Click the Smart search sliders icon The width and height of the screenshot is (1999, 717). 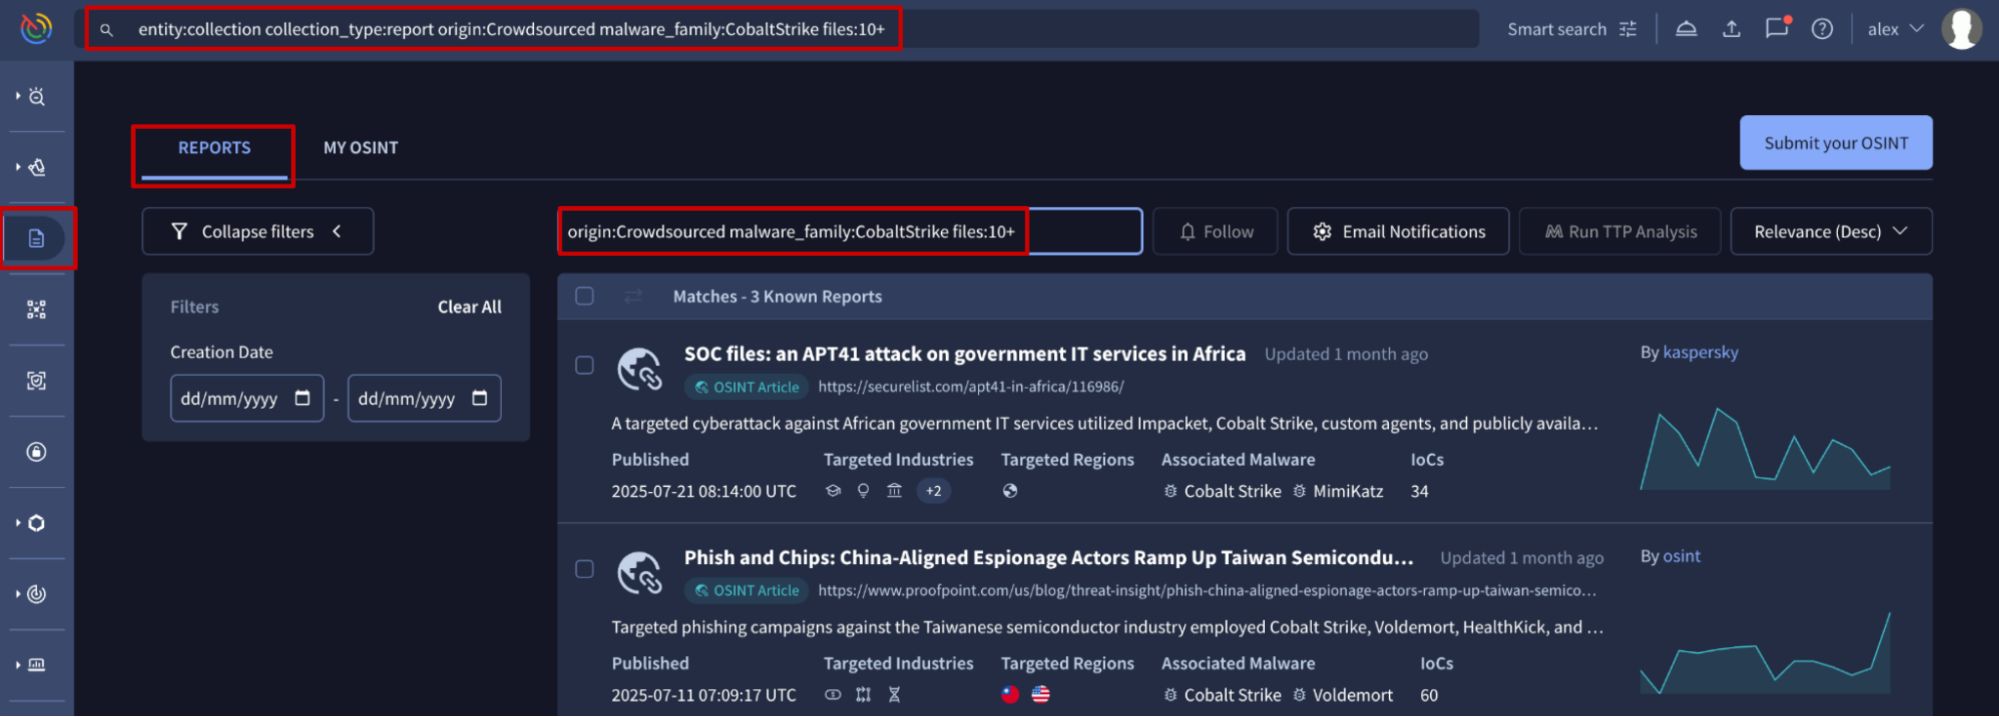point(1628,29)
